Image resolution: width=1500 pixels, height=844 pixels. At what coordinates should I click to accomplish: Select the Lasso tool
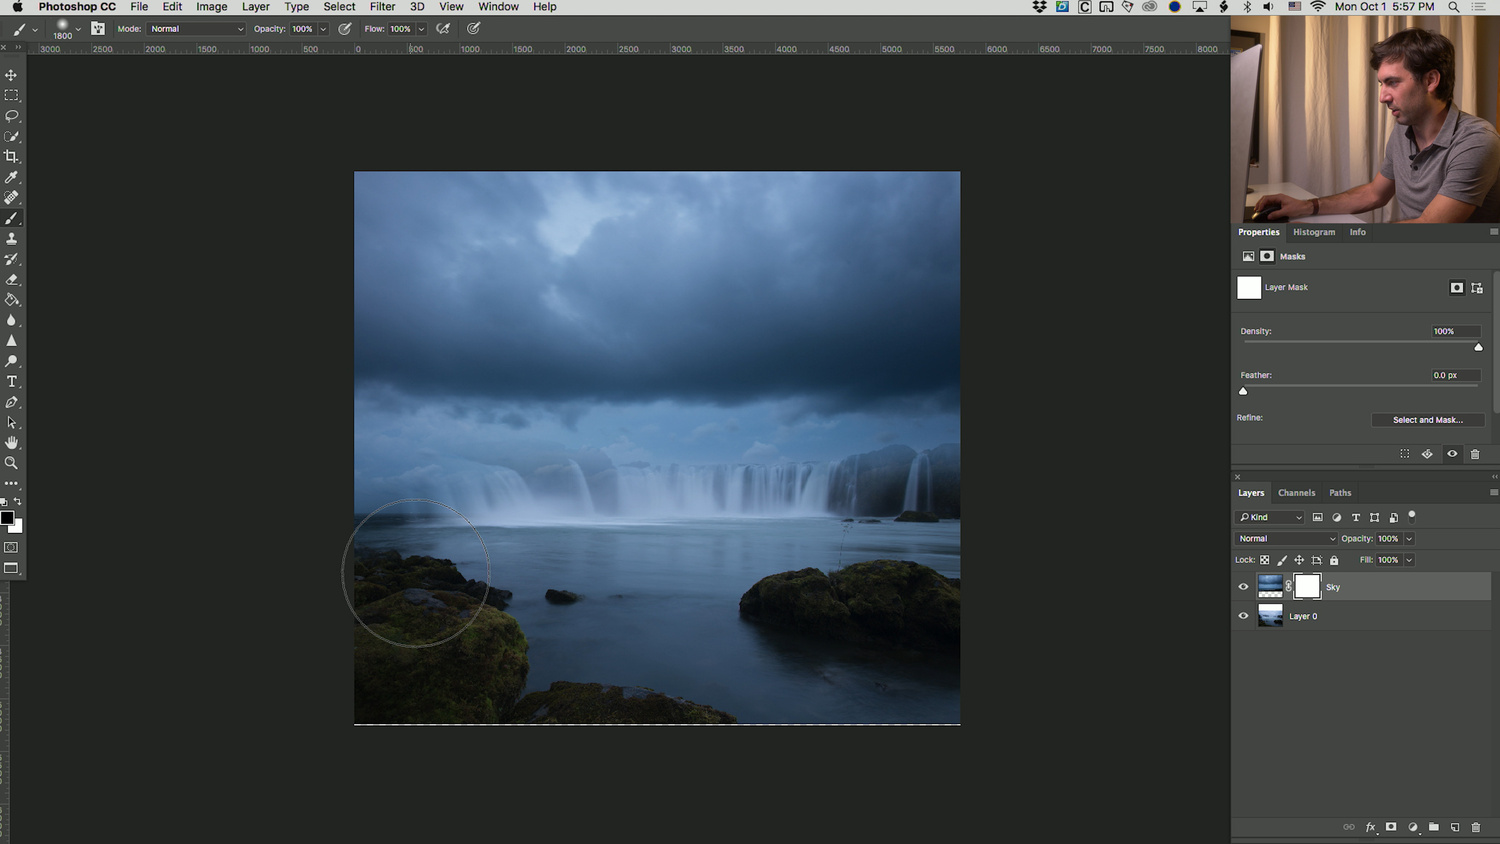[x=11, y=116]
